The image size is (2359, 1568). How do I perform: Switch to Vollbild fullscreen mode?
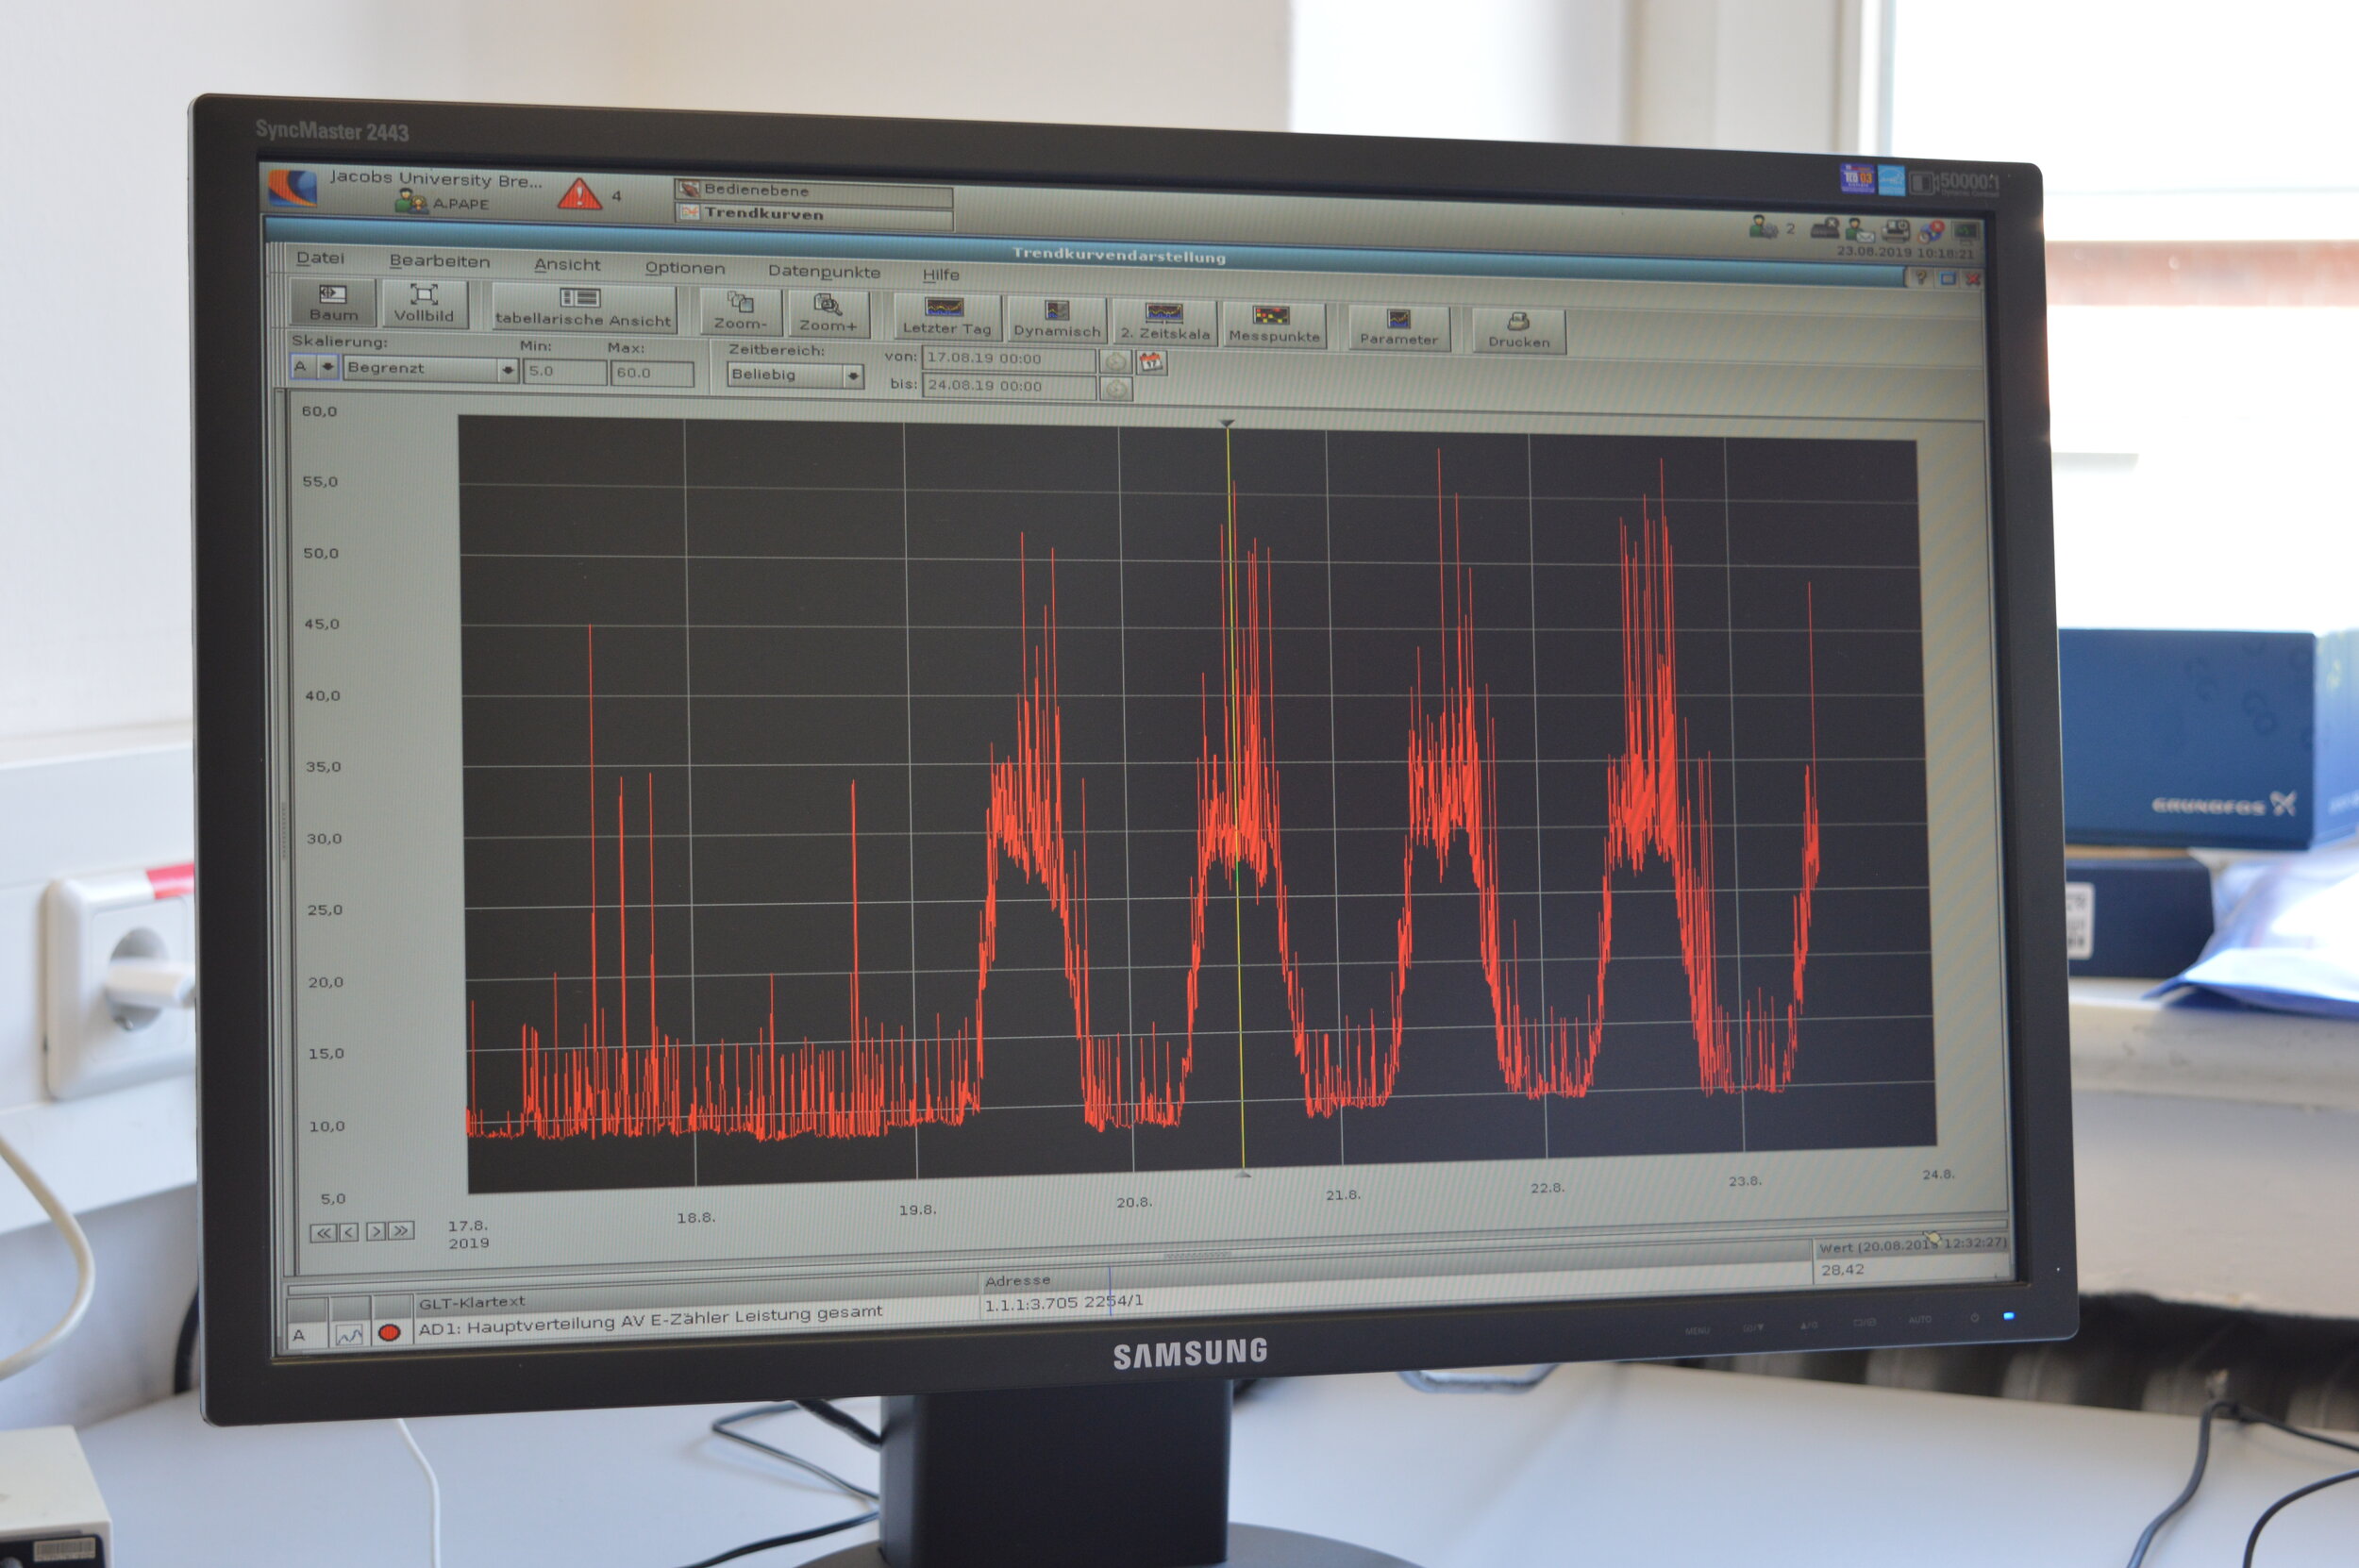[x=424, y=304]
